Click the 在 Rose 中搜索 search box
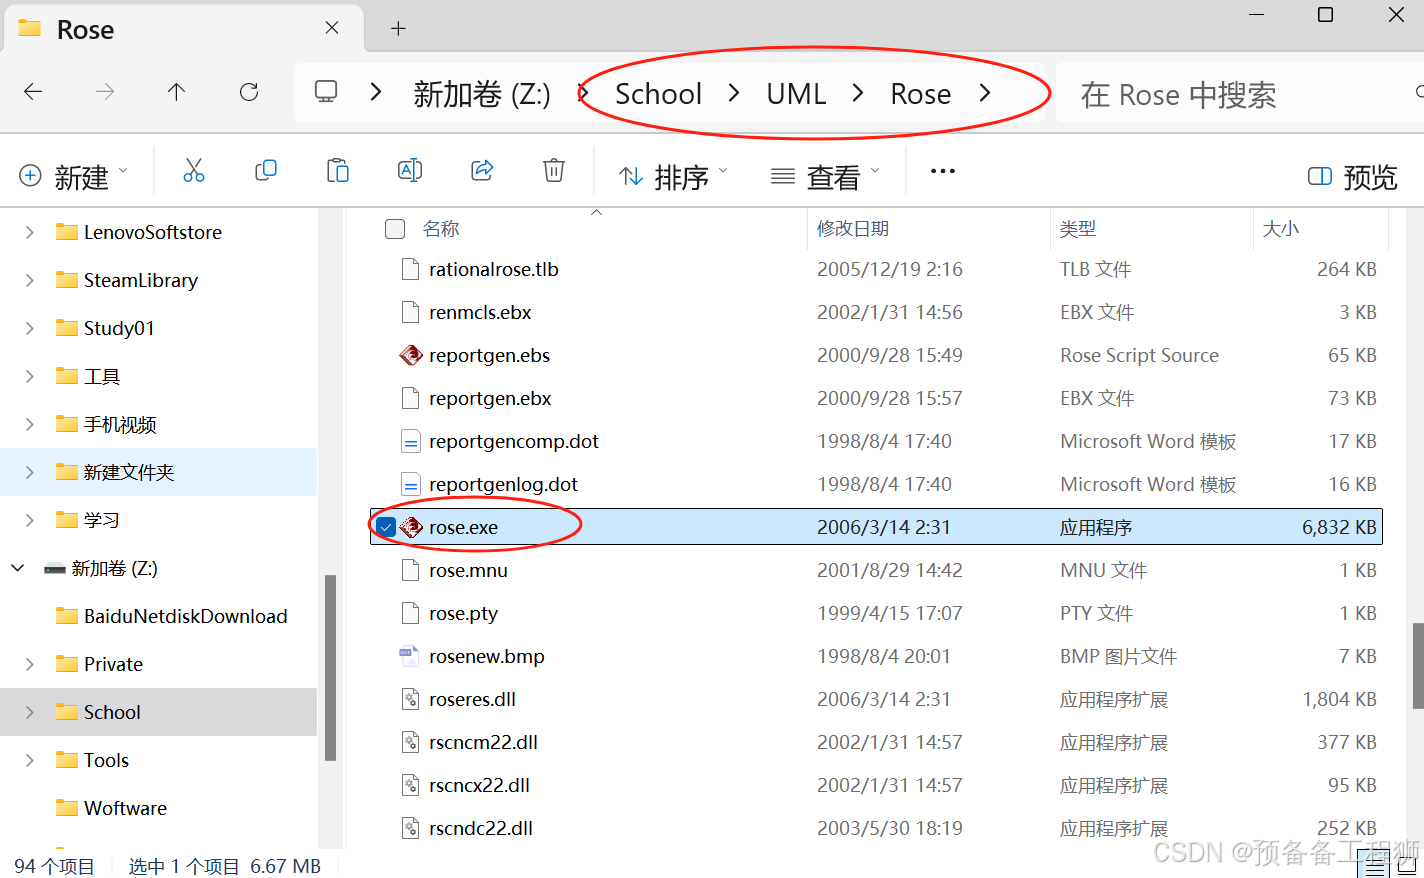The height and width of the screenshot is (878, 1424). 1240,94
